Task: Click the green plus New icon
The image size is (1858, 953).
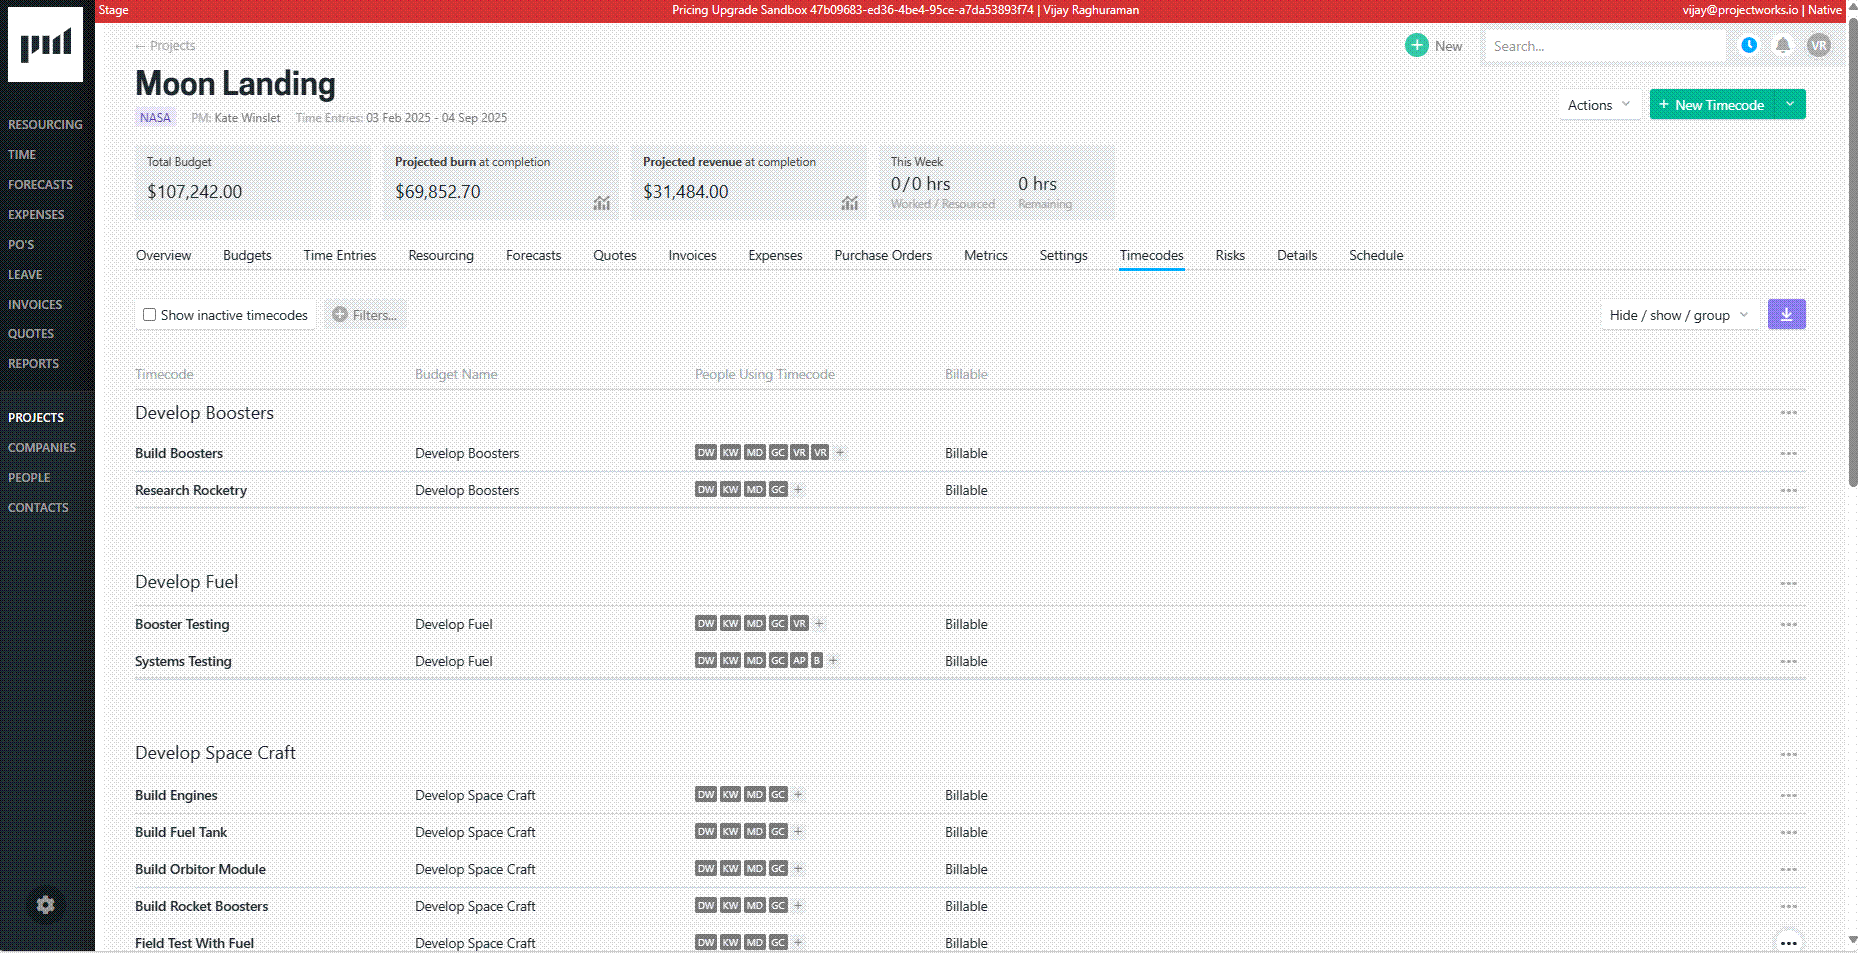Action: click(x=1417, y=45)
